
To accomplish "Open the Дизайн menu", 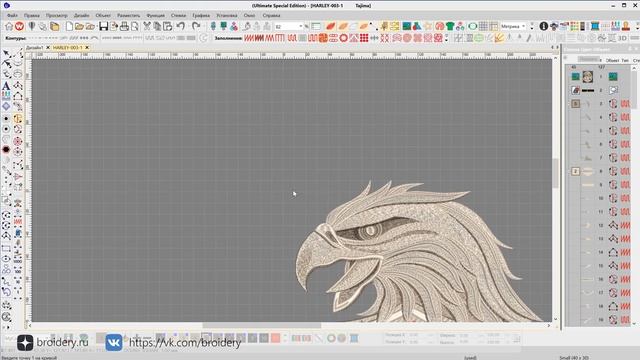I will pyautogui.click(x=81, y=16).
